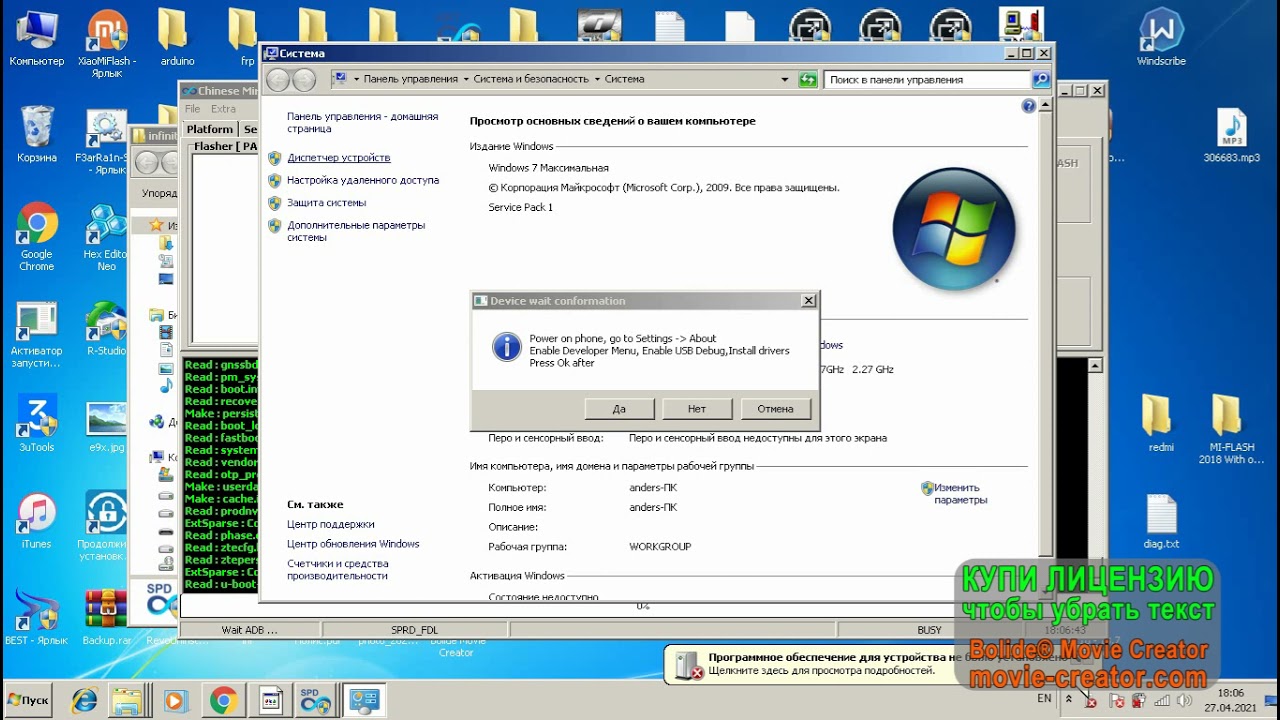Open the arduino folder on desktop

(177, 38)
